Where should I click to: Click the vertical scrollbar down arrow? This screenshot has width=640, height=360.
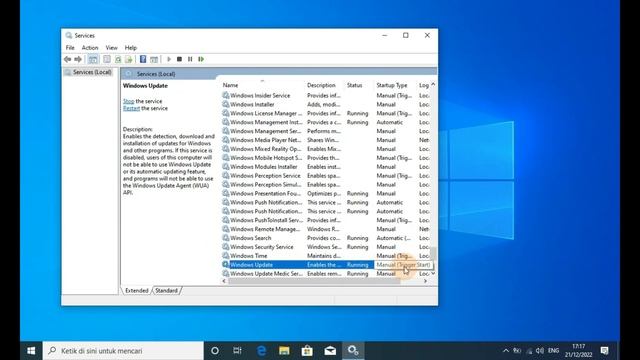tap(433, 273)
